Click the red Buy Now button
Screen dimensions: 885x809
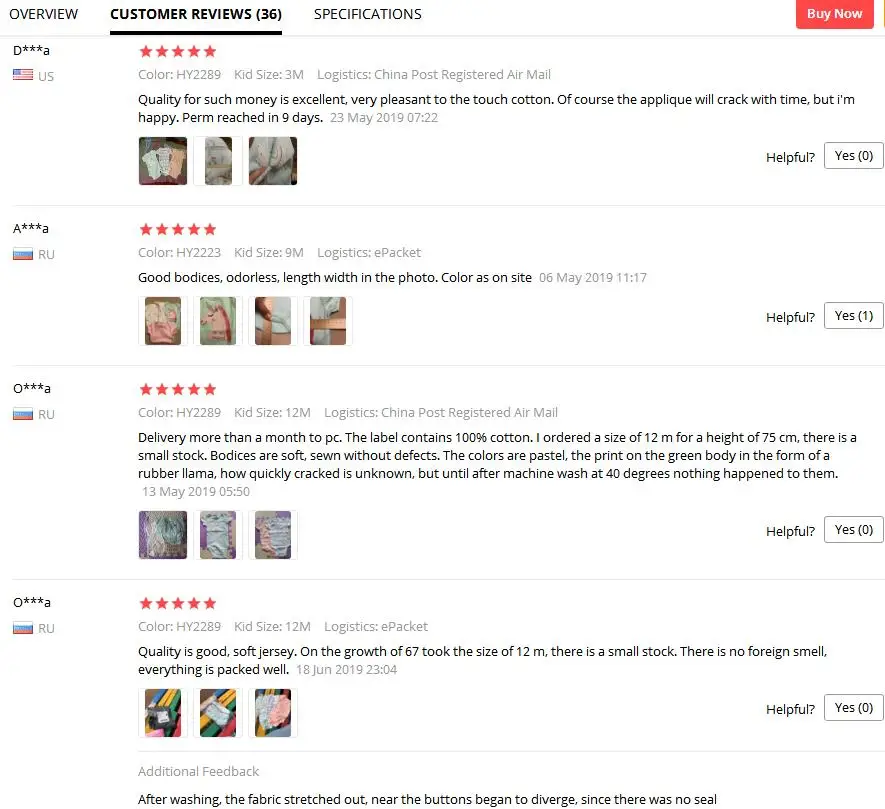(834, 14)
